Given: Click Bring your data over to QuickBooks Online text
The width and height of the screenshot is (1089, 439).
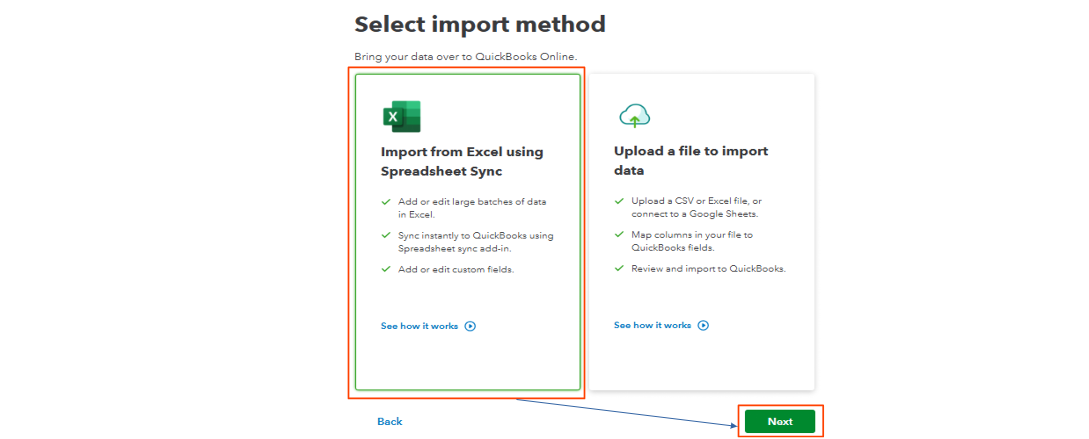Looking at the screenshot, I should 465,56.
